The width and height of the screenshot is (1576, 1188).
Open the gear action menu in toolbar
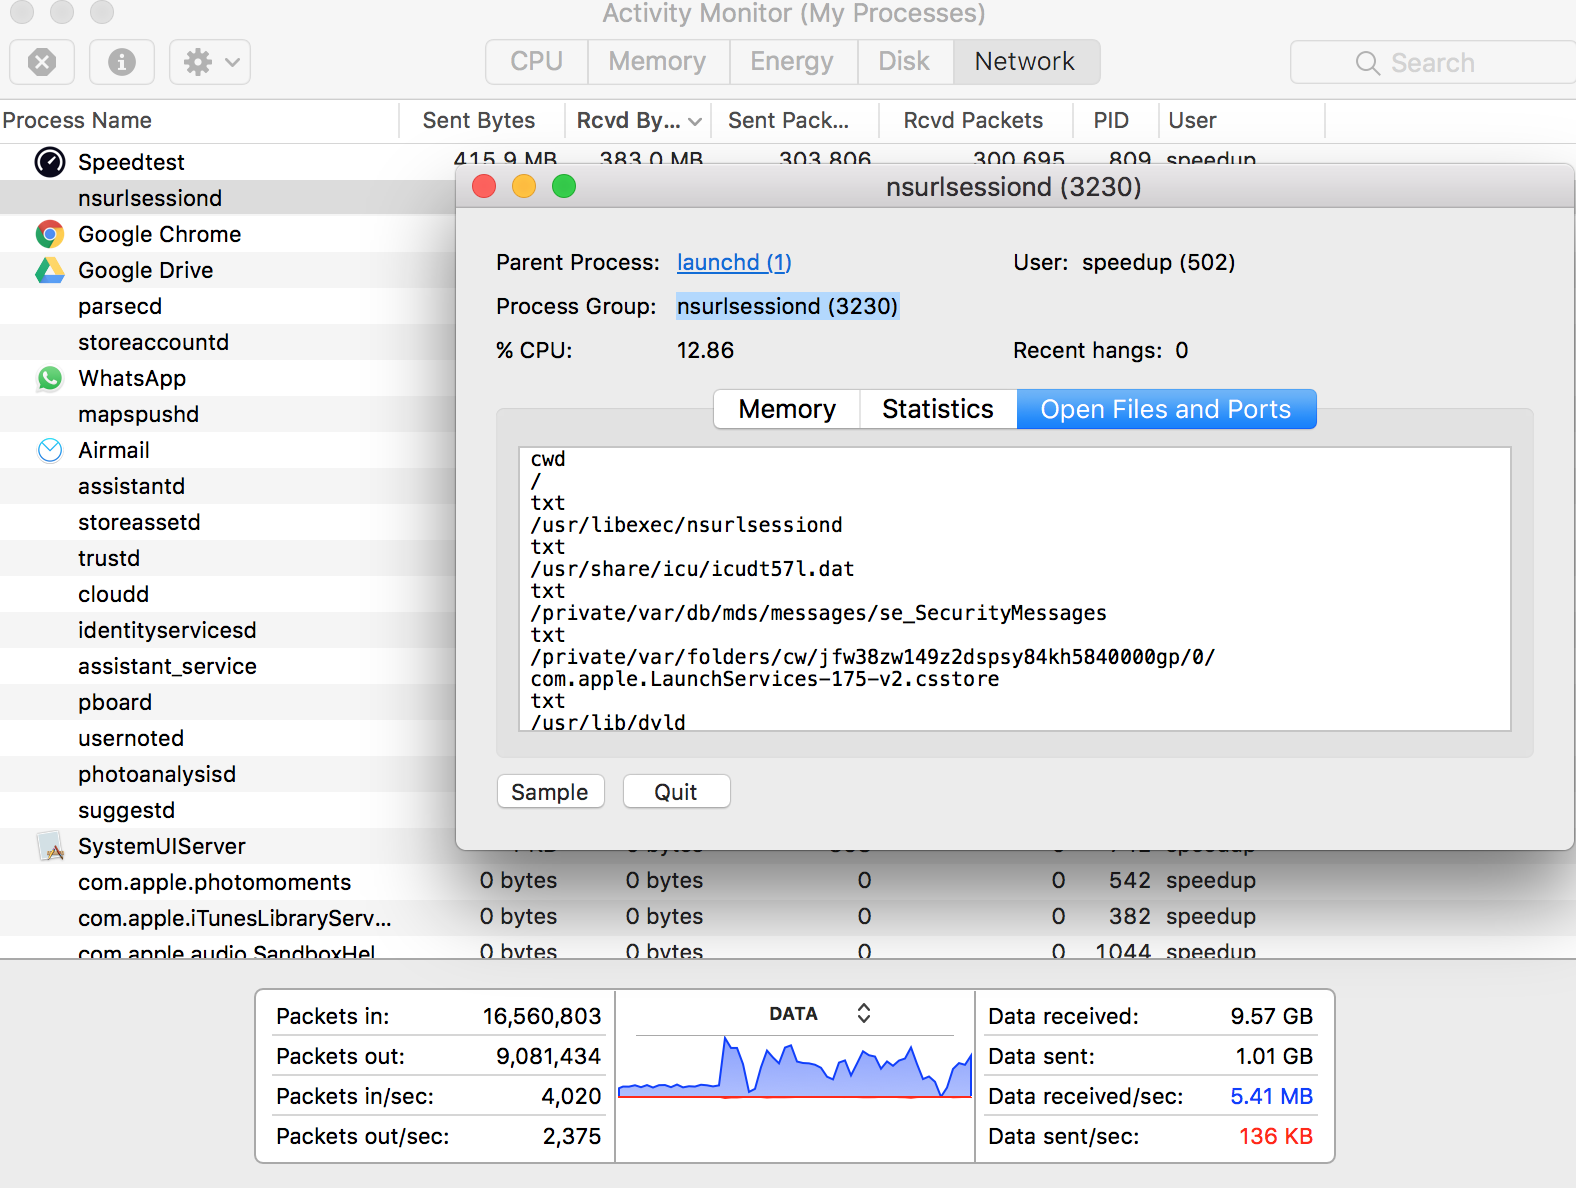click(210, 62)
